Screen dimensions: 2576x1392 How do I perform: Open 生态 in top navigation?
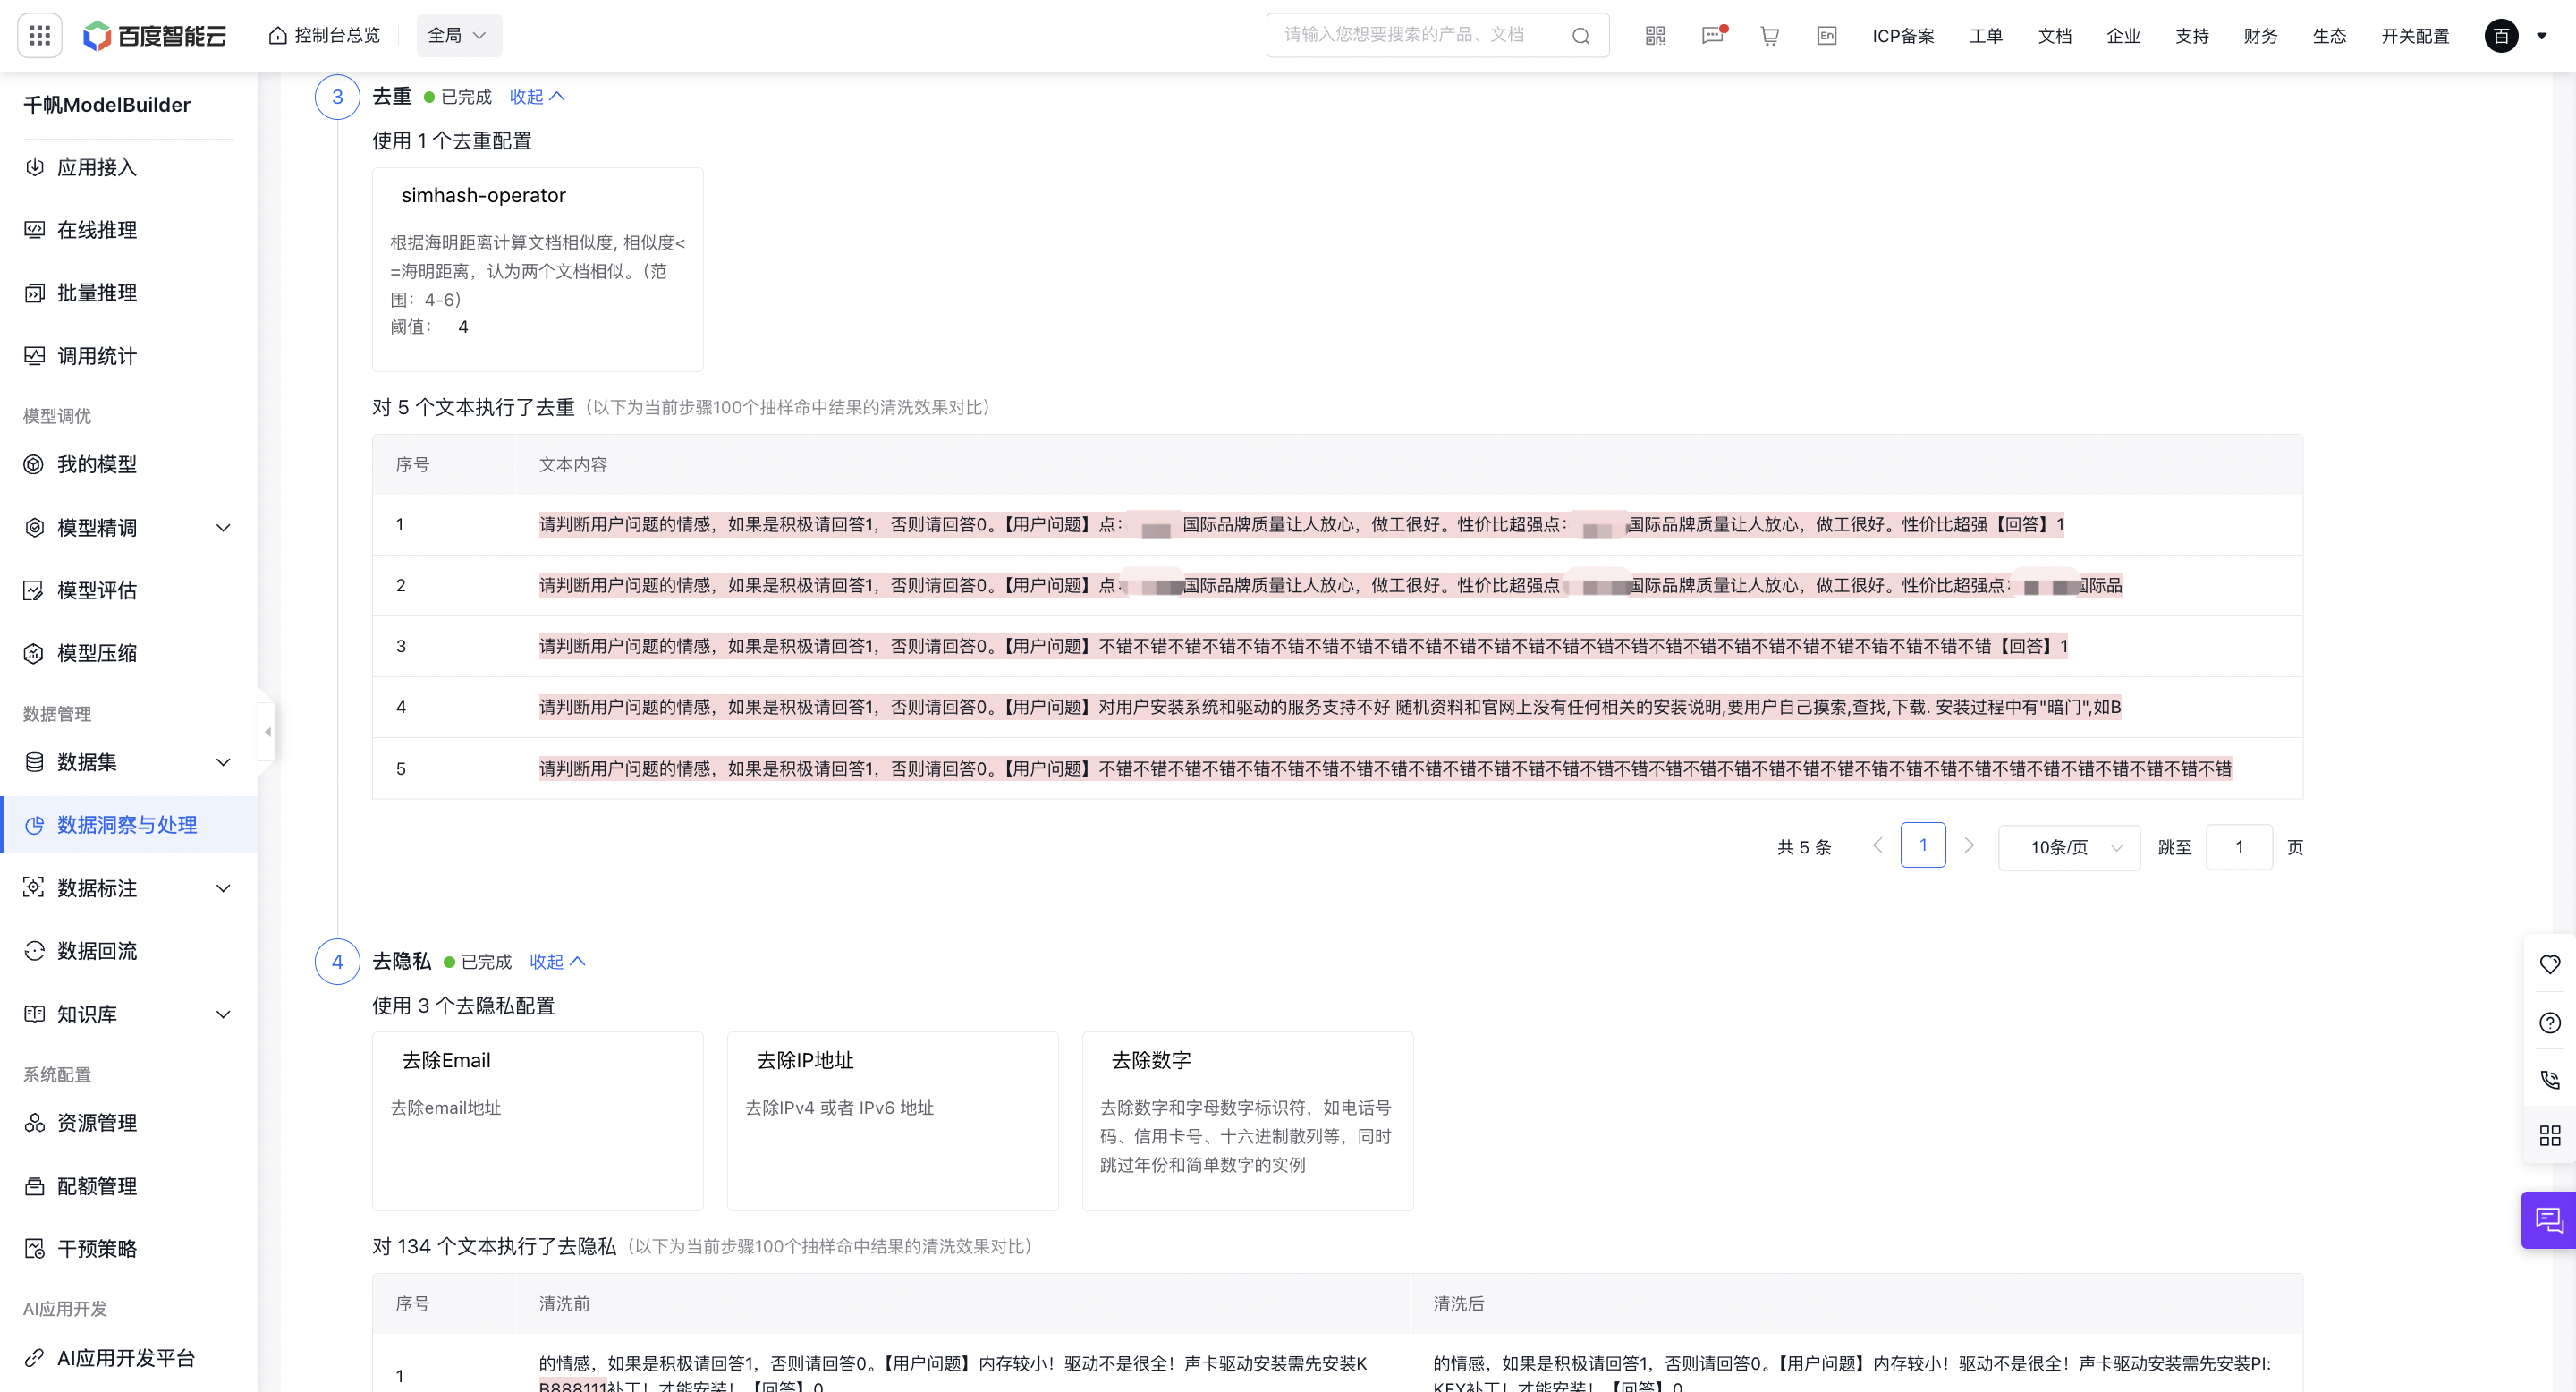[2329, 36]
